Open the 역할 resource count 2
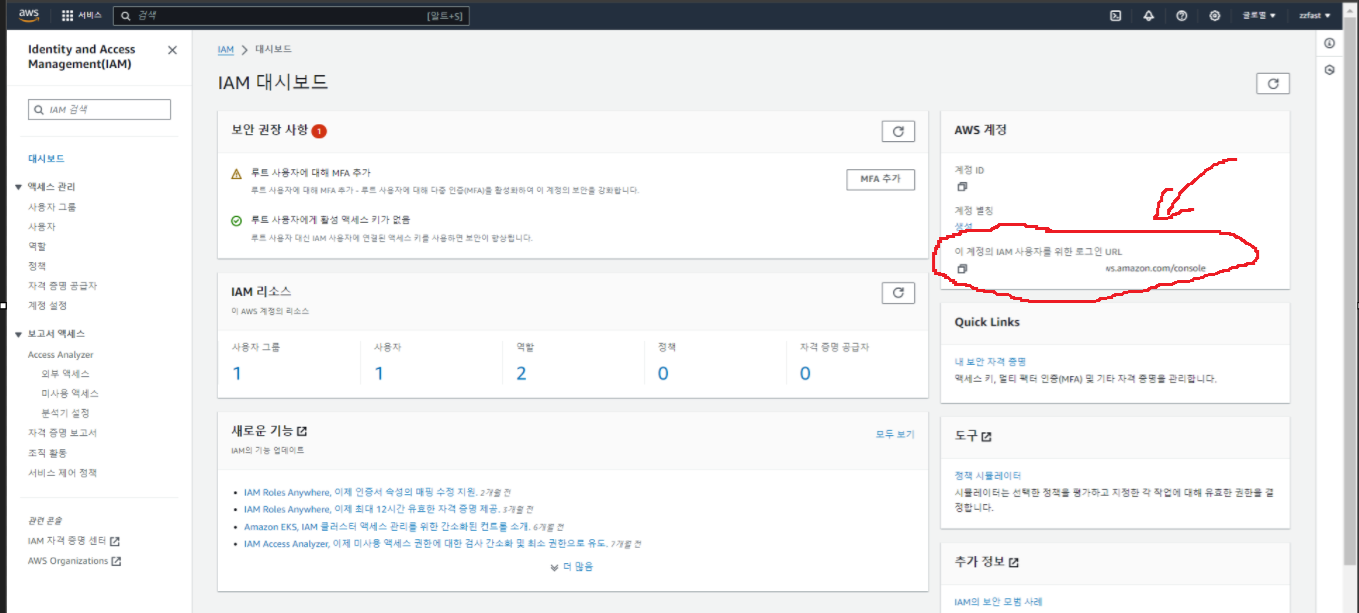The height and width of the screenshot is (613, 1359). [521, 374]
